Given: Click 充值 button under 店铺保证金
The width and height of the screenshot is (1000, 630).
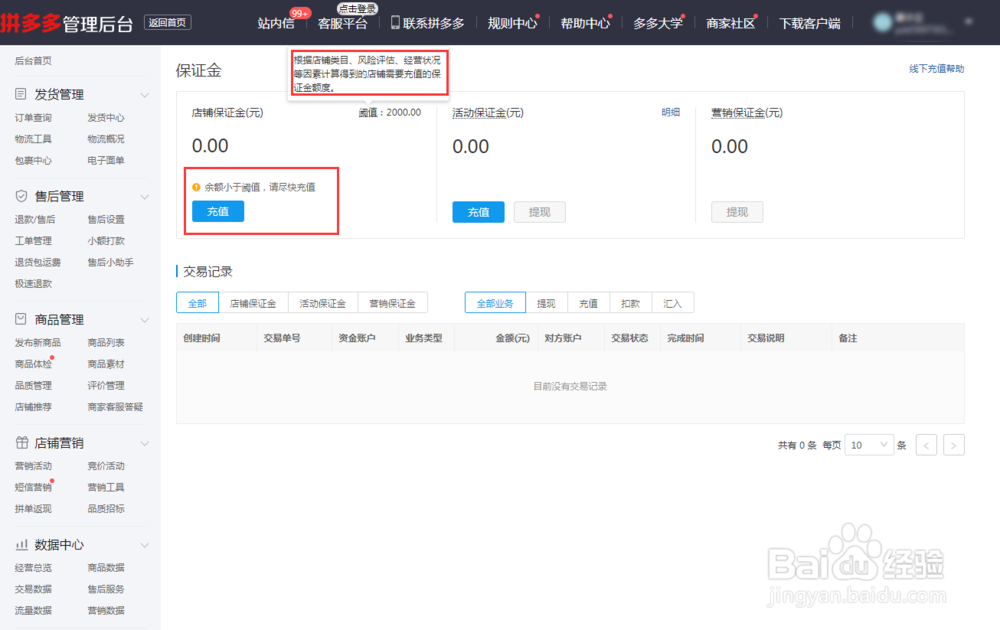Looking at the screenshot, I should click(x=217, y=211).
